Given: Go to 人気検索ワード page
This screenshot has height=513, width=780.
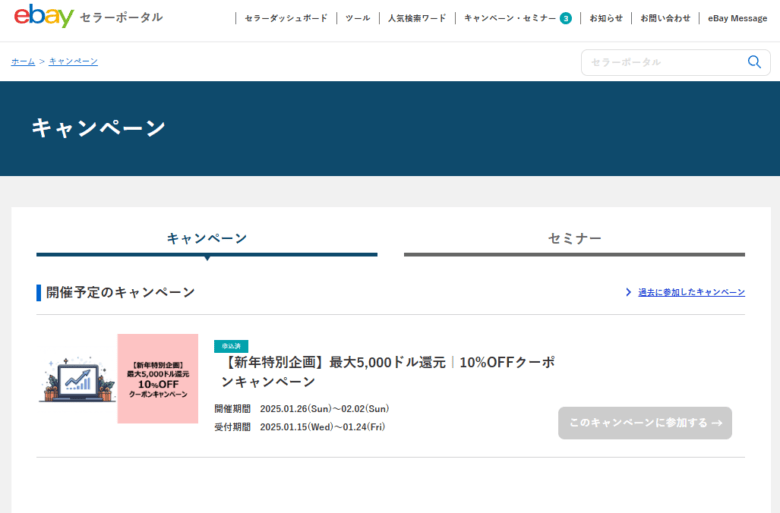Looking at the screenshot, I should pyautogui.click(x=417, y=18).
